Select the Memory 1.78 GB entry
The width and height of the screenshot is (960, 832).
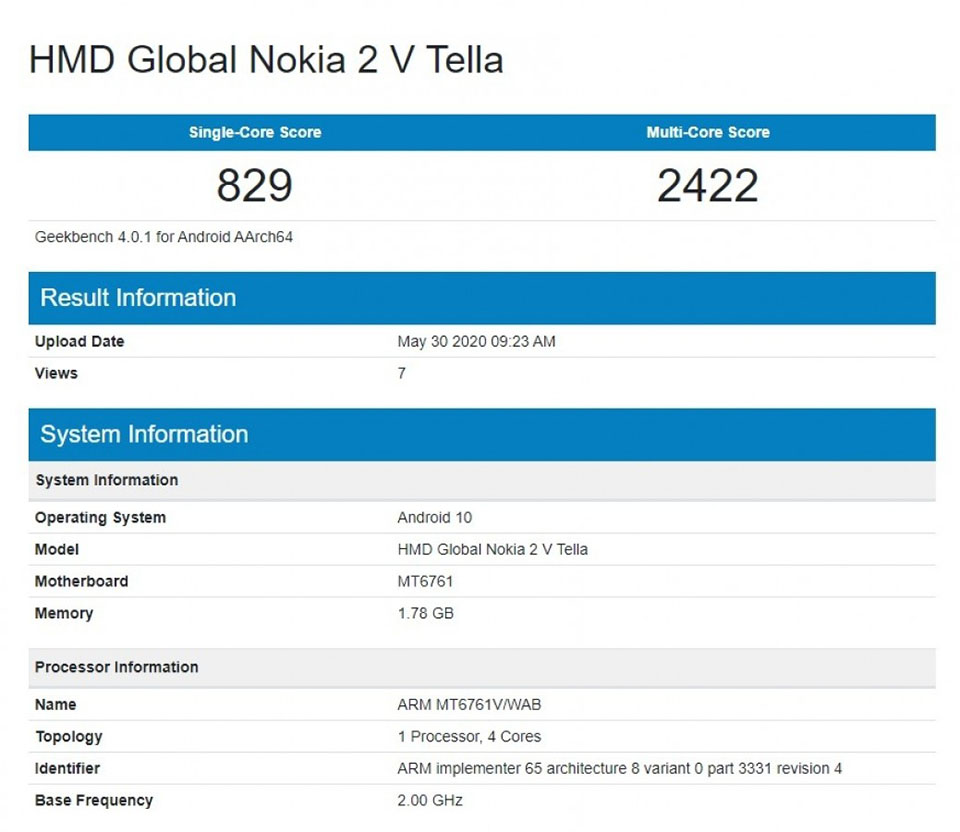pyautogui.click(x=424, y=613)
